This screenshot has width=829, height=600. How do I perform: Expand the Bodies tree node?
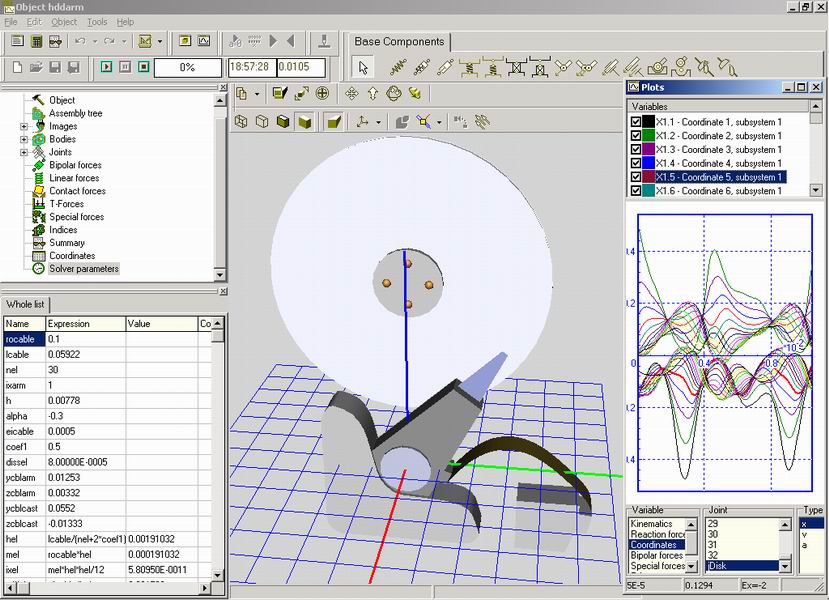click(24, 140)
